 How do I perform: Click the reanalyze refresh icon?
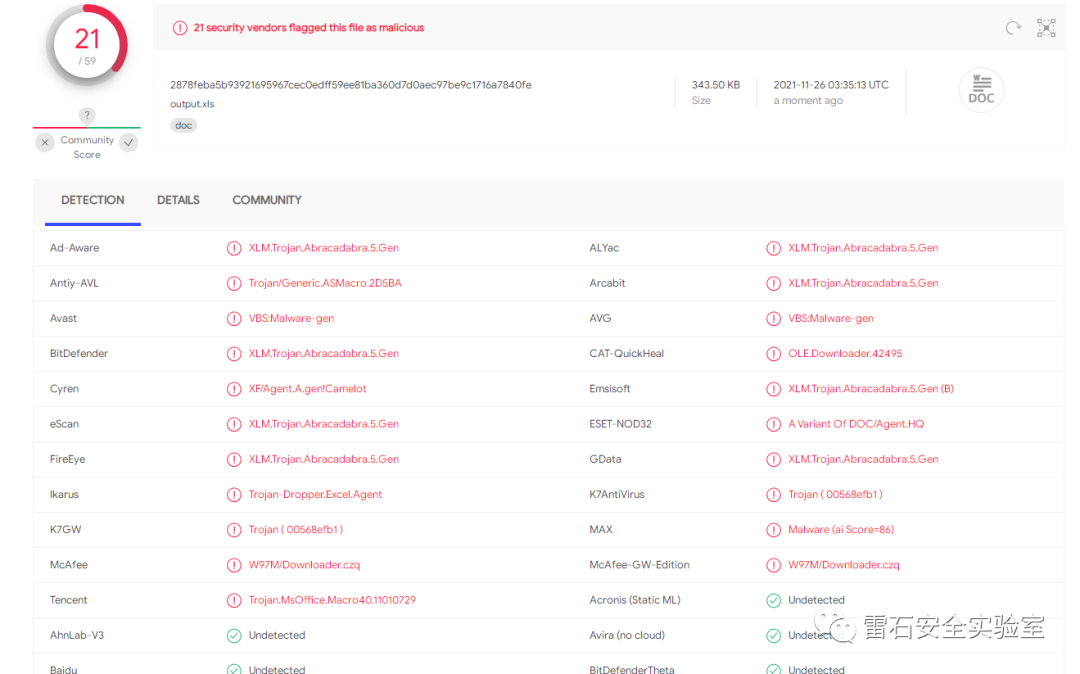pyautogui.click(x=1012, y=28)
